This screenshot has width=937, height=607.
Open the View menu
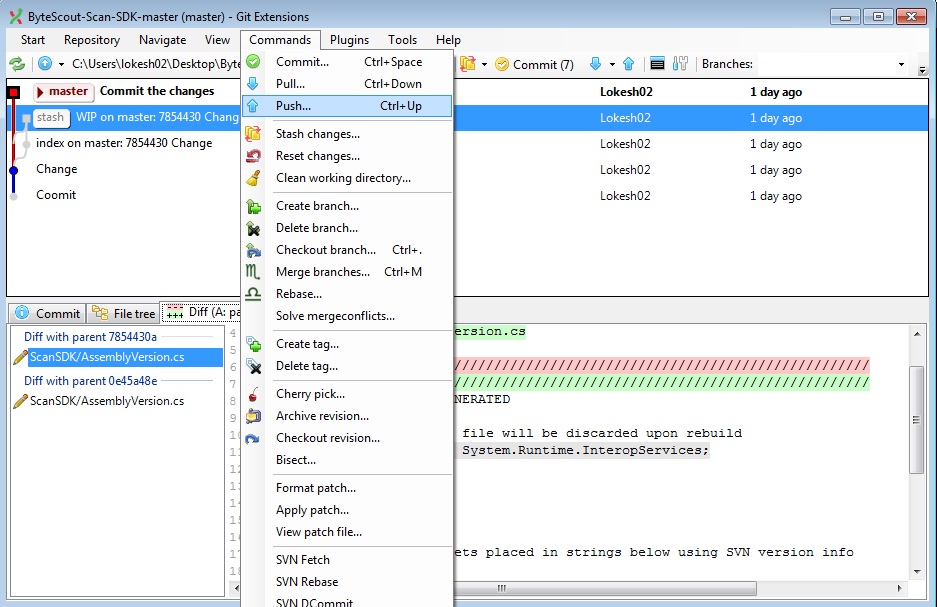(217, 40)
